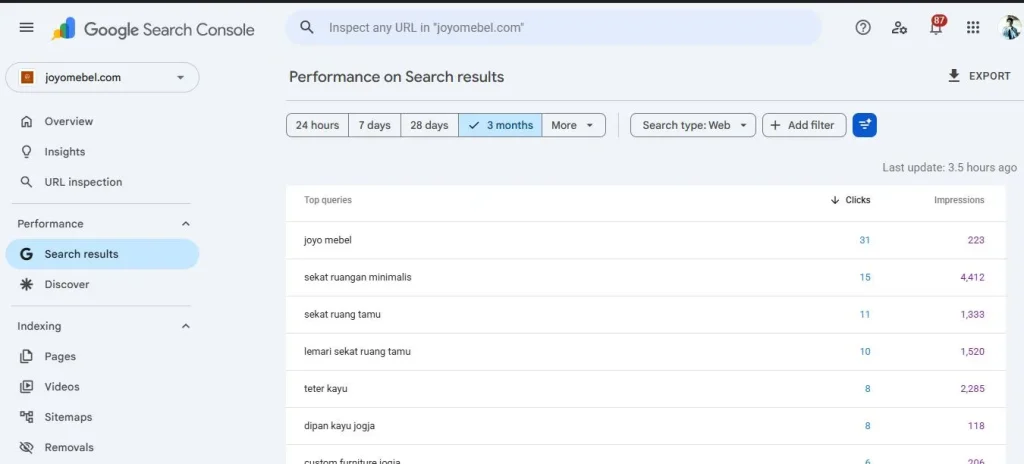
Task: Click the URL inspection magnifier icon
Action: (26, 182)
